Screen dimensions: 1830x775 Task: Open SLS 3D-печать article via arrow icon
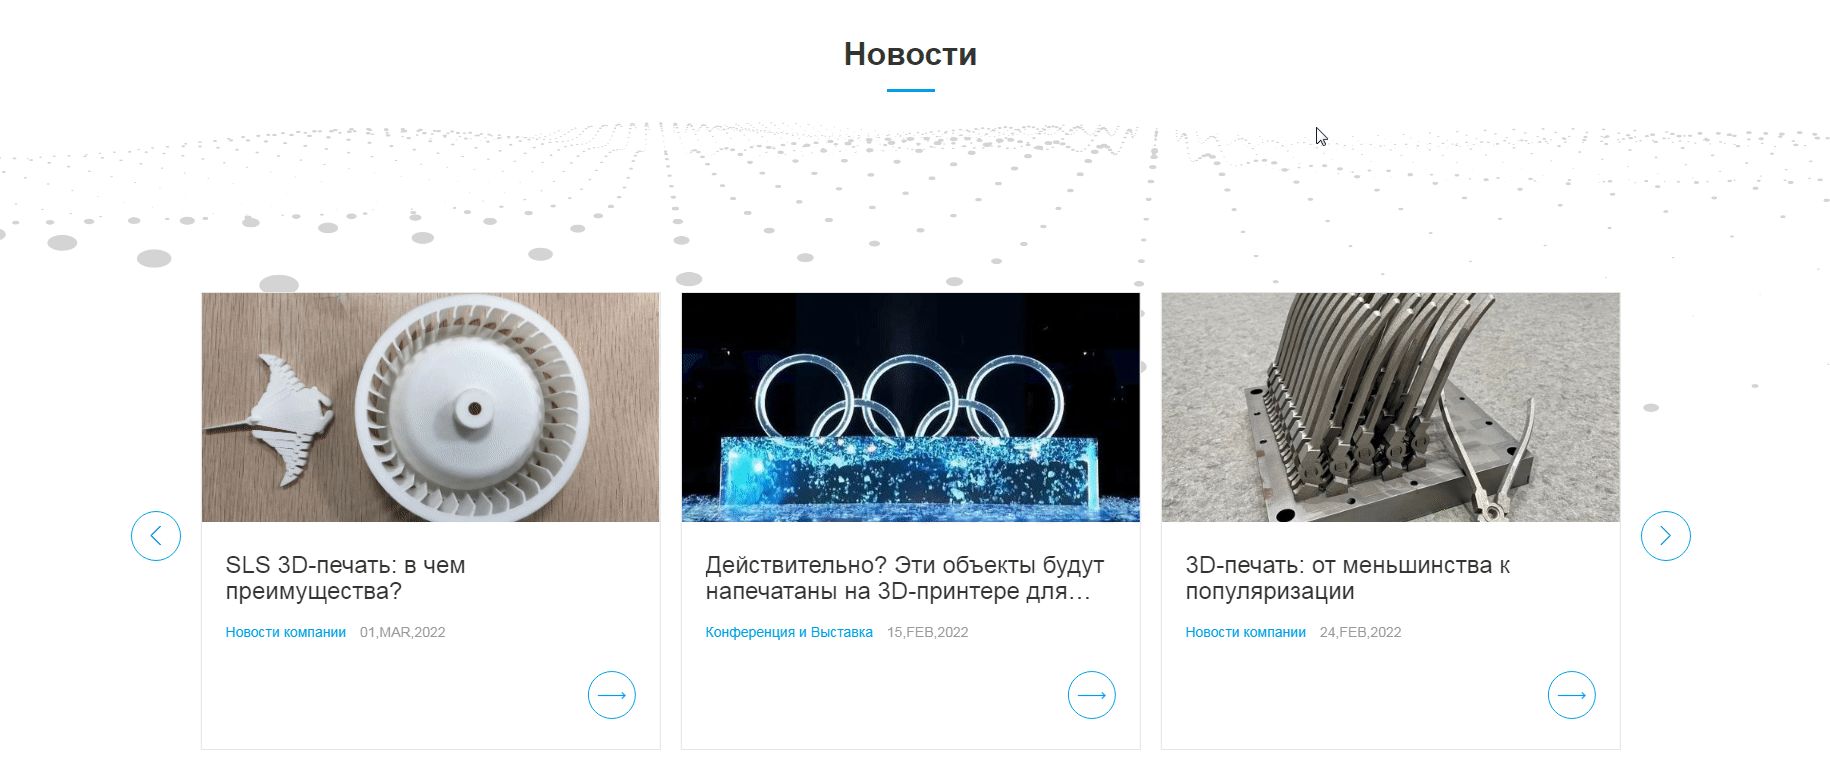612,695
